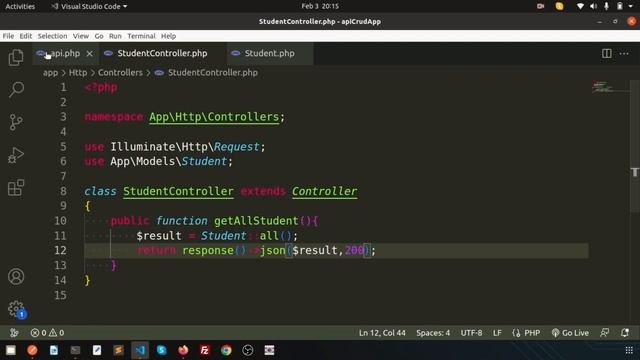The width and height of the screenshot is (640, 360).
Task: Open the Explorer view in activity bar
Action: tap(16, 57)
